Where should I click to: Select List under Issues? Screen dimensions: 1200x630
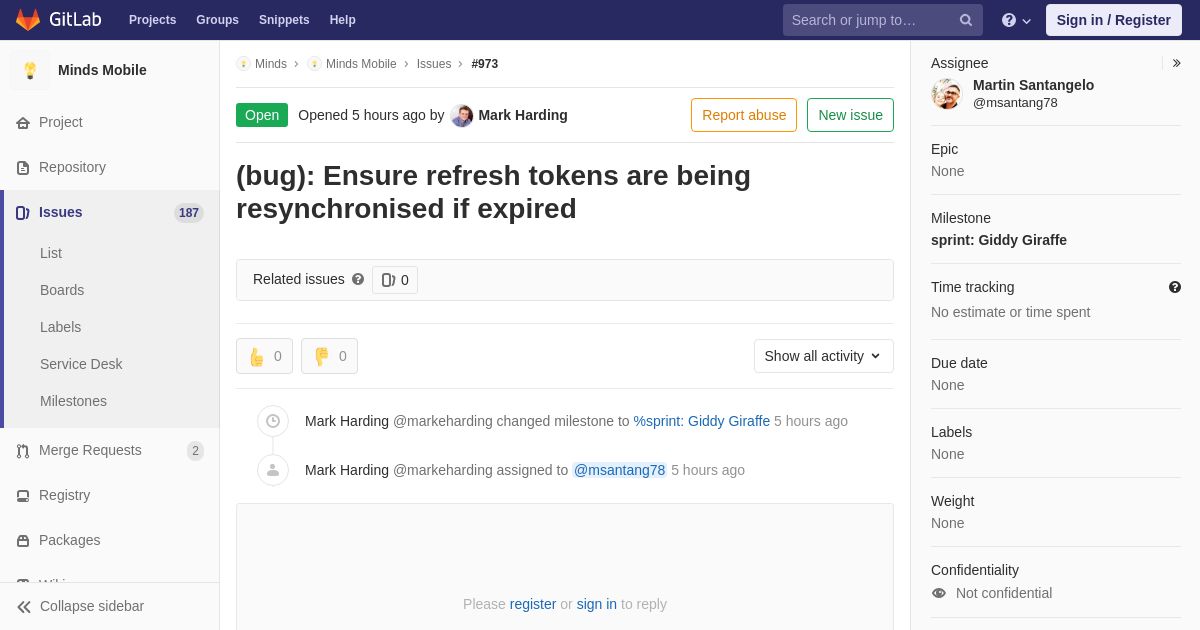tap(51, 253)
